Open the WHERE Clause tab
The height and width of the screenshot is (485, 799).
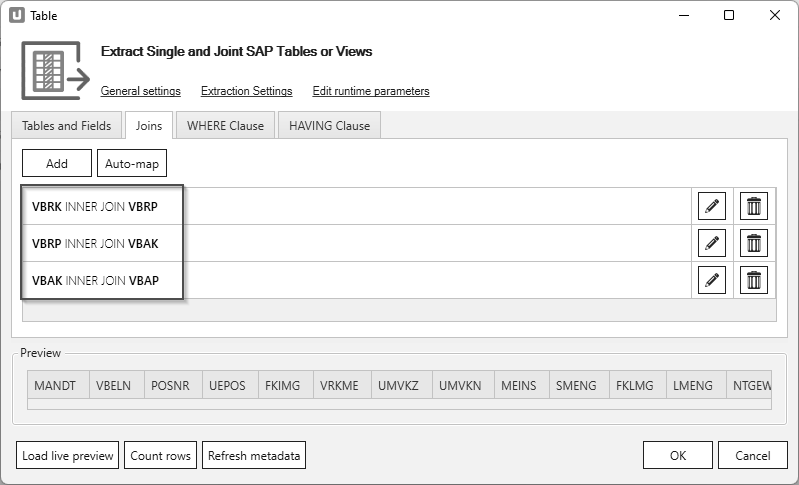[x=225, y=126]
